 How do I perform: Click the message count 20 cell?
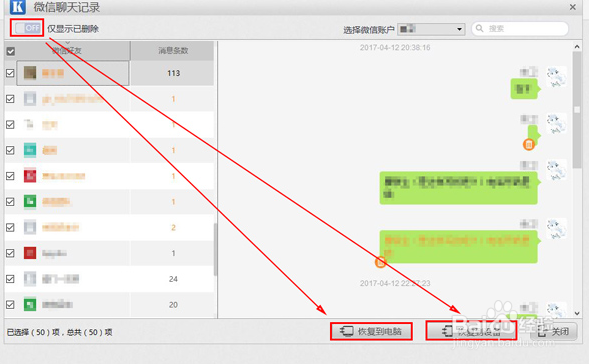pyautogui.click(x=173, y=305)
